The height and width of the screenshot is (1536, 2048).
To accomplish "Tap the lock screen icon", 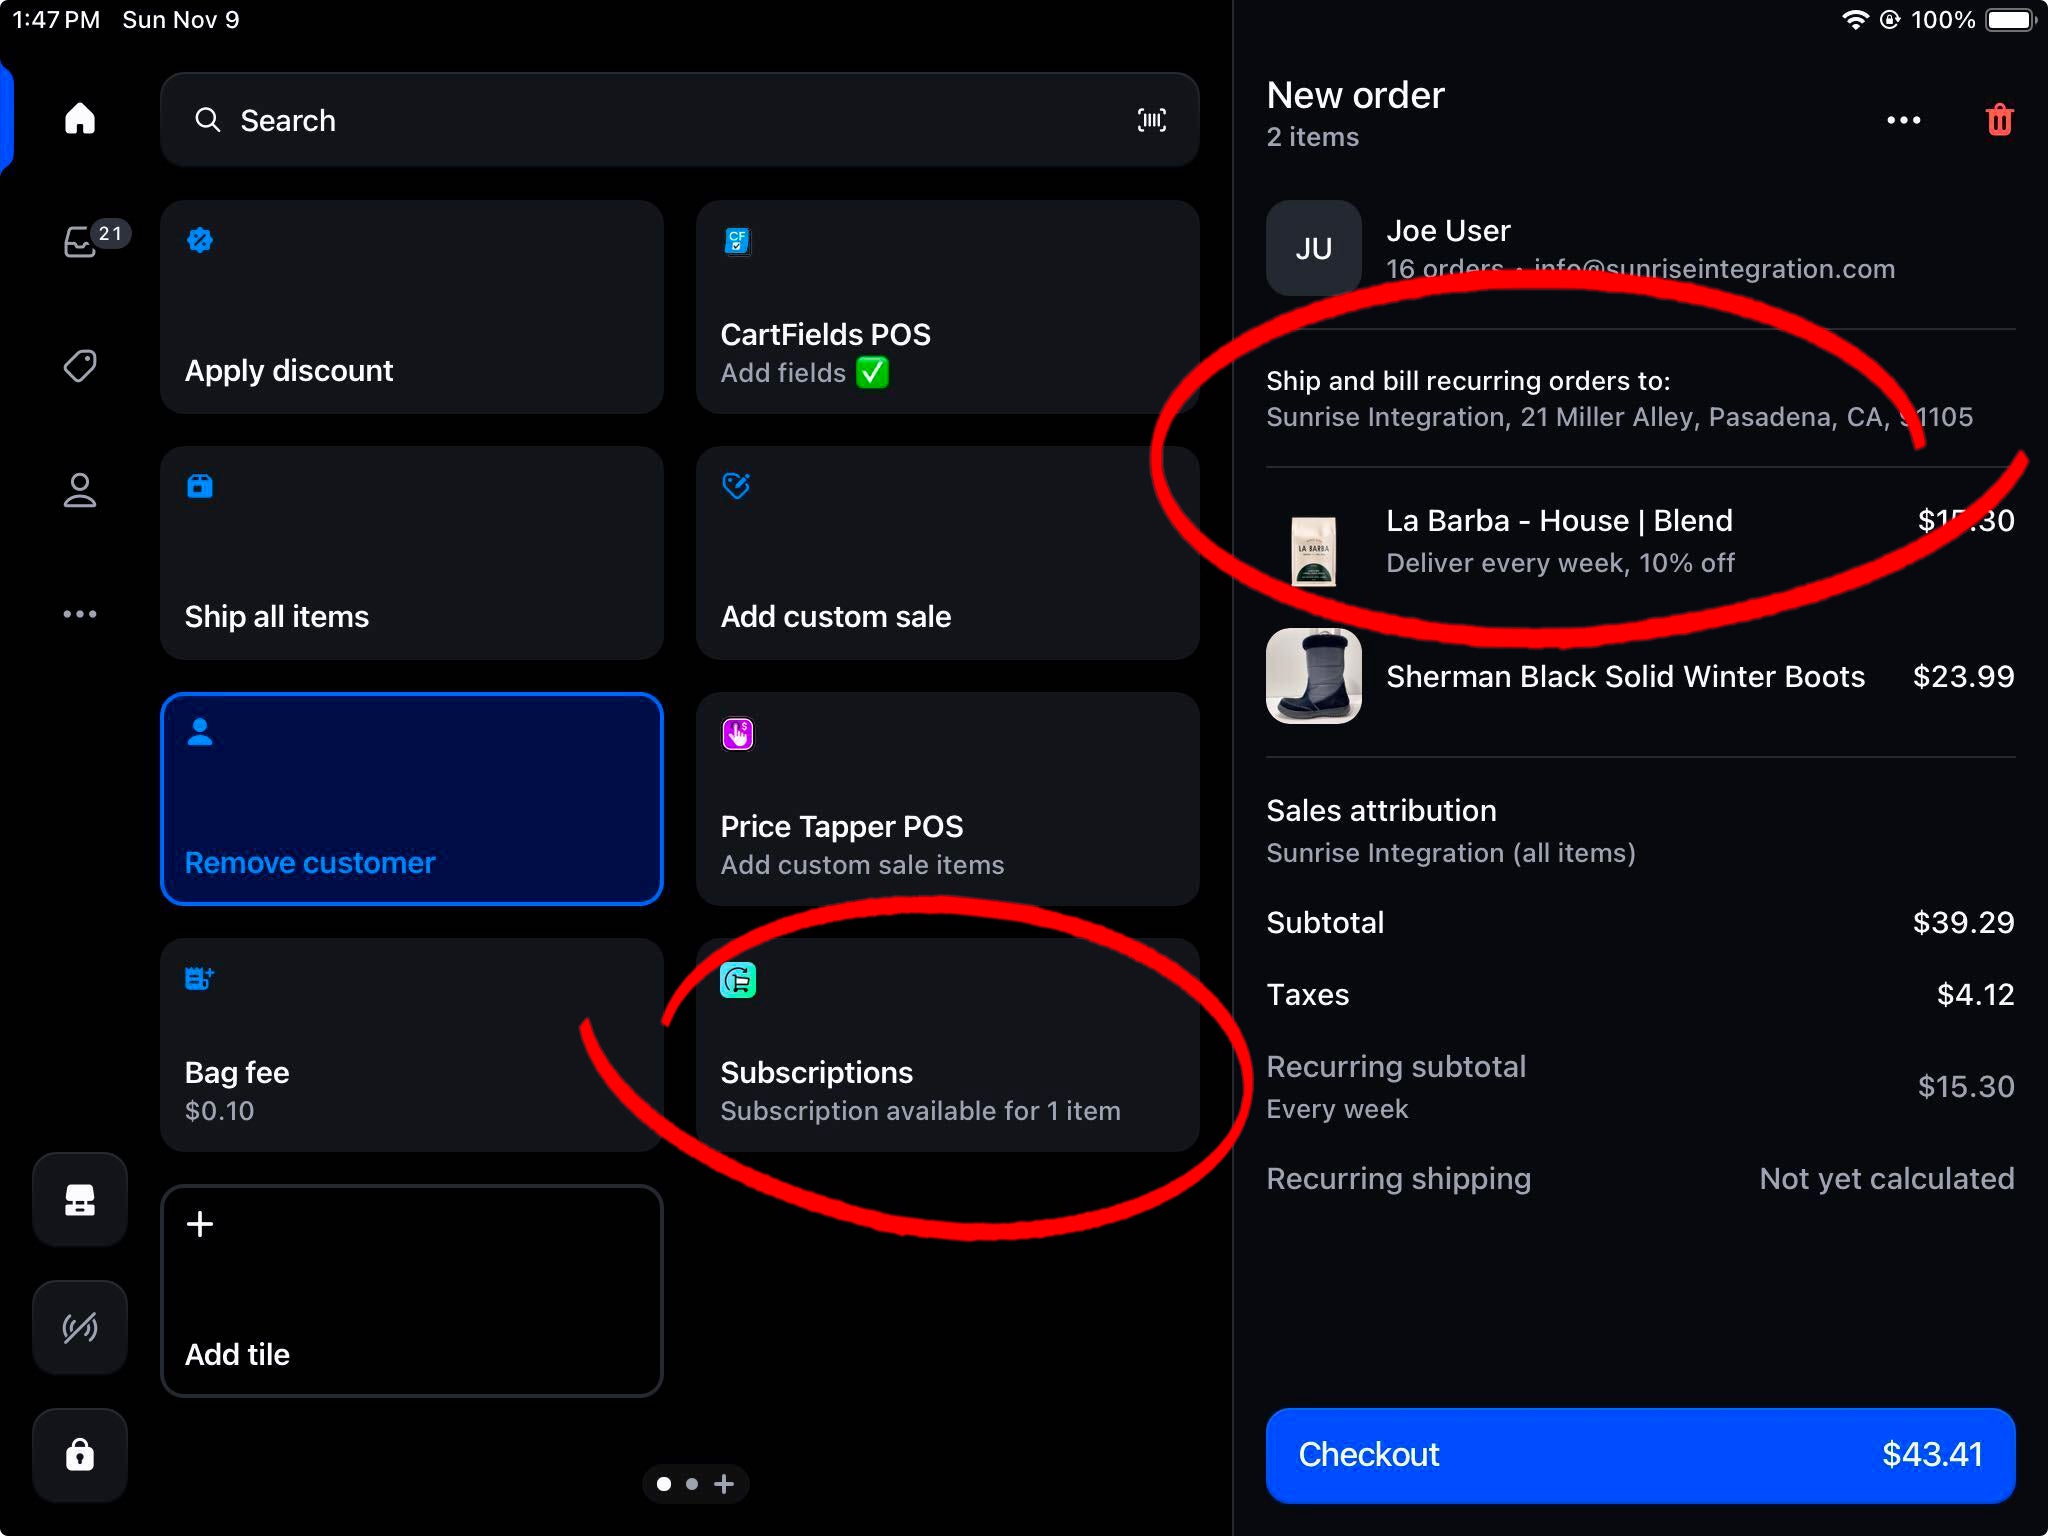I will (x=80, y=1454).
